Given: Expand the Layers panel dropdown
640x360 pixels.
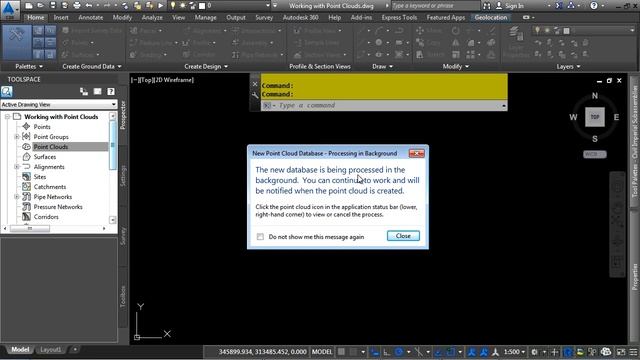Looking at the screenshot, I should click(x=568, y=67).
